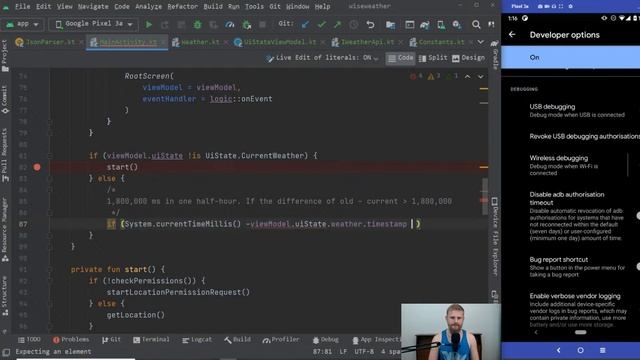This screenshot has width=640, height=360.
Task: Toggle the breakpoint on the start() line
Action: pyautogui.click(x=37, y=167)
